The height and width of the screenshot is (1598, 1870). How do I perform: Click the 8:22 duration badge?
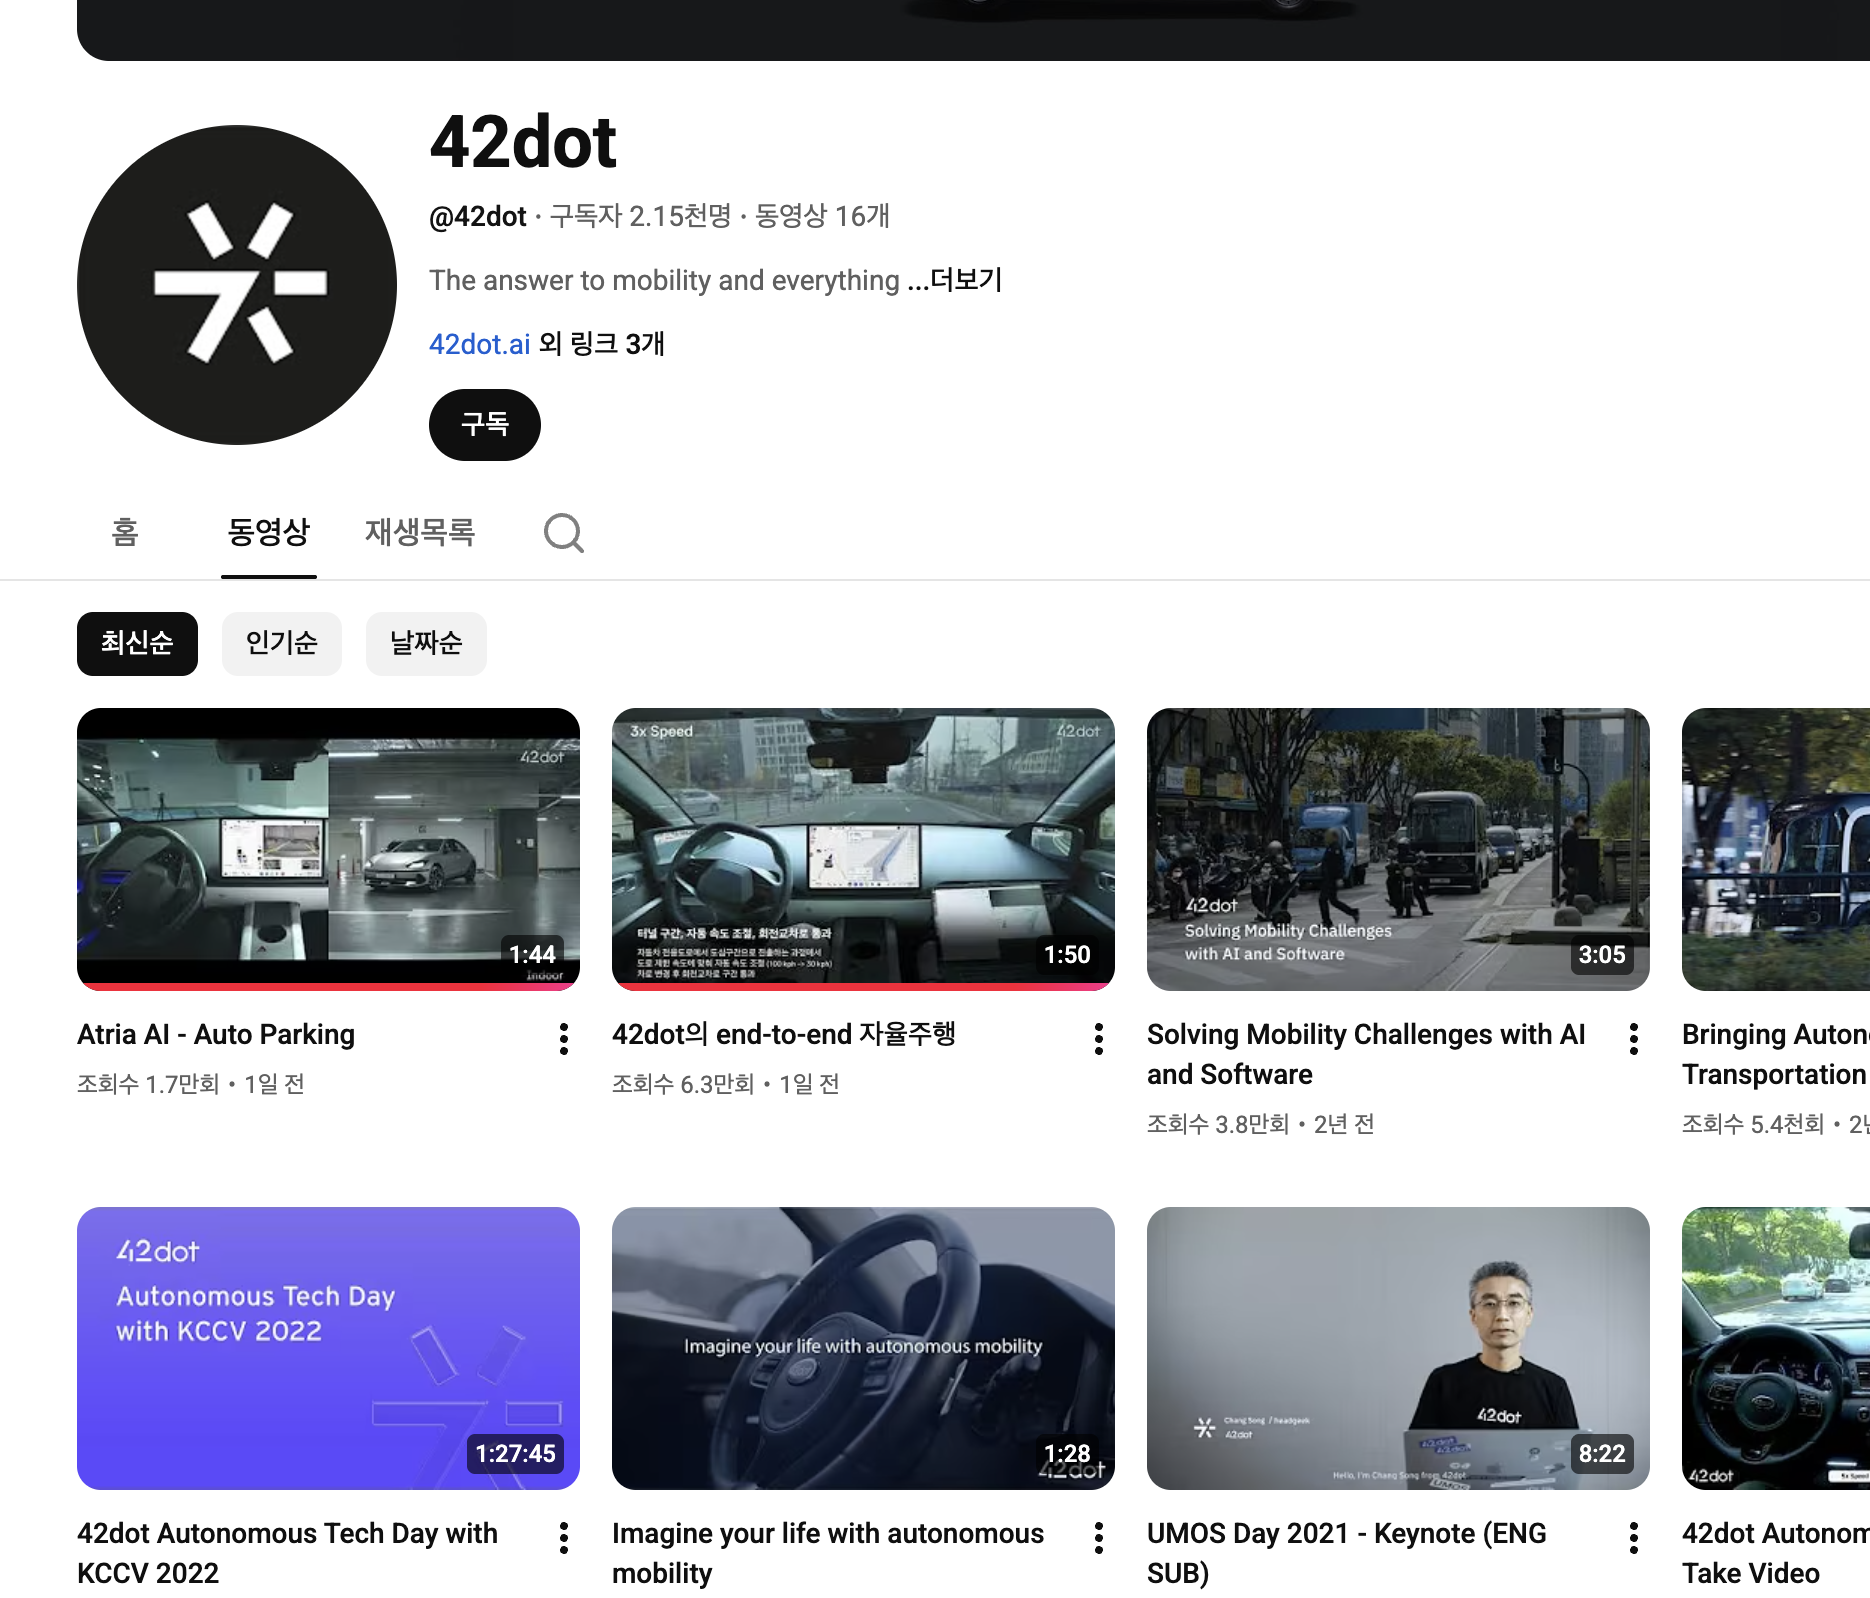click(1602, 1454)
